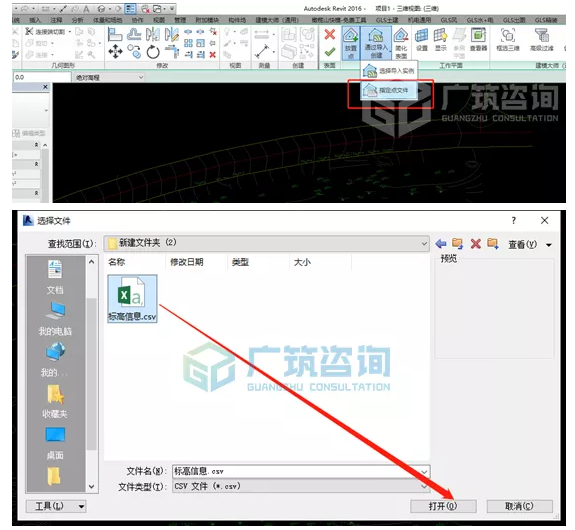Select the Rotate tool circular arrow icon
This screenshot has height=530, width=575.
coord(153,52)
